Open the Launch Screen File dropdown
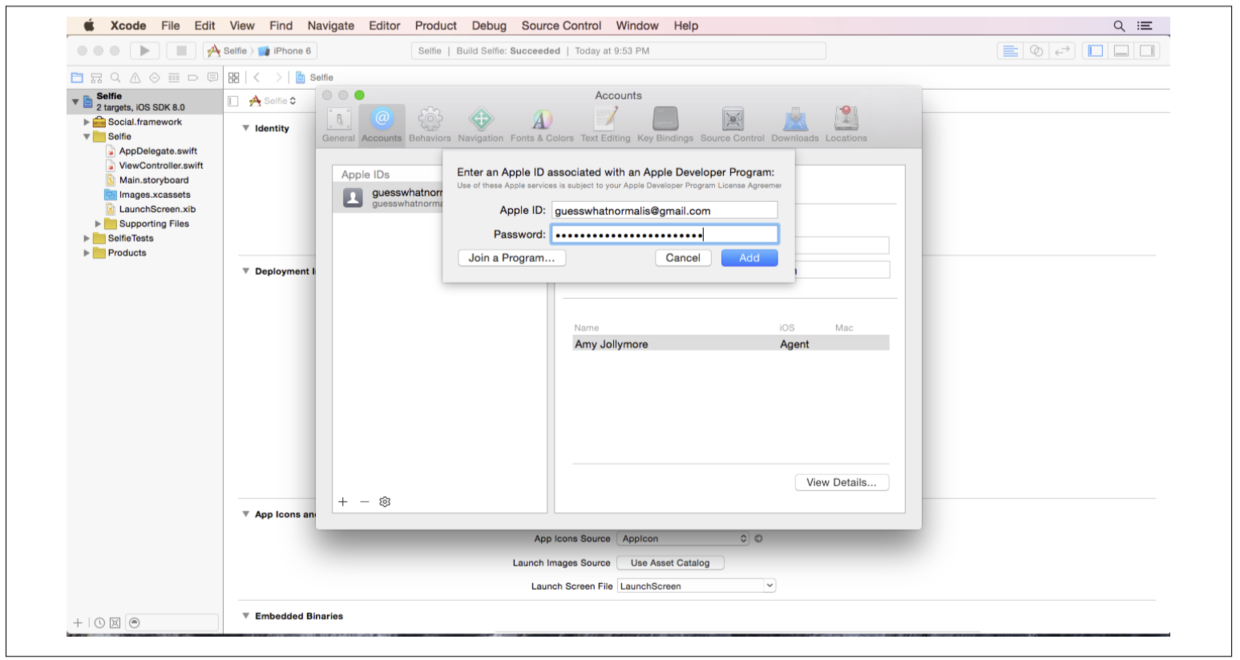The image size is (1240, 660). pyautogui.click(x=696, y=586)
